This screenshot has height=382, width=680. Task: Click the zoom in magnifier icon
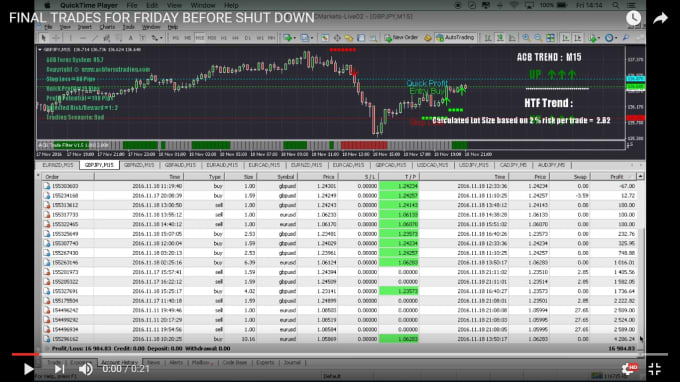pyautogui.click(x=526, y=38)
